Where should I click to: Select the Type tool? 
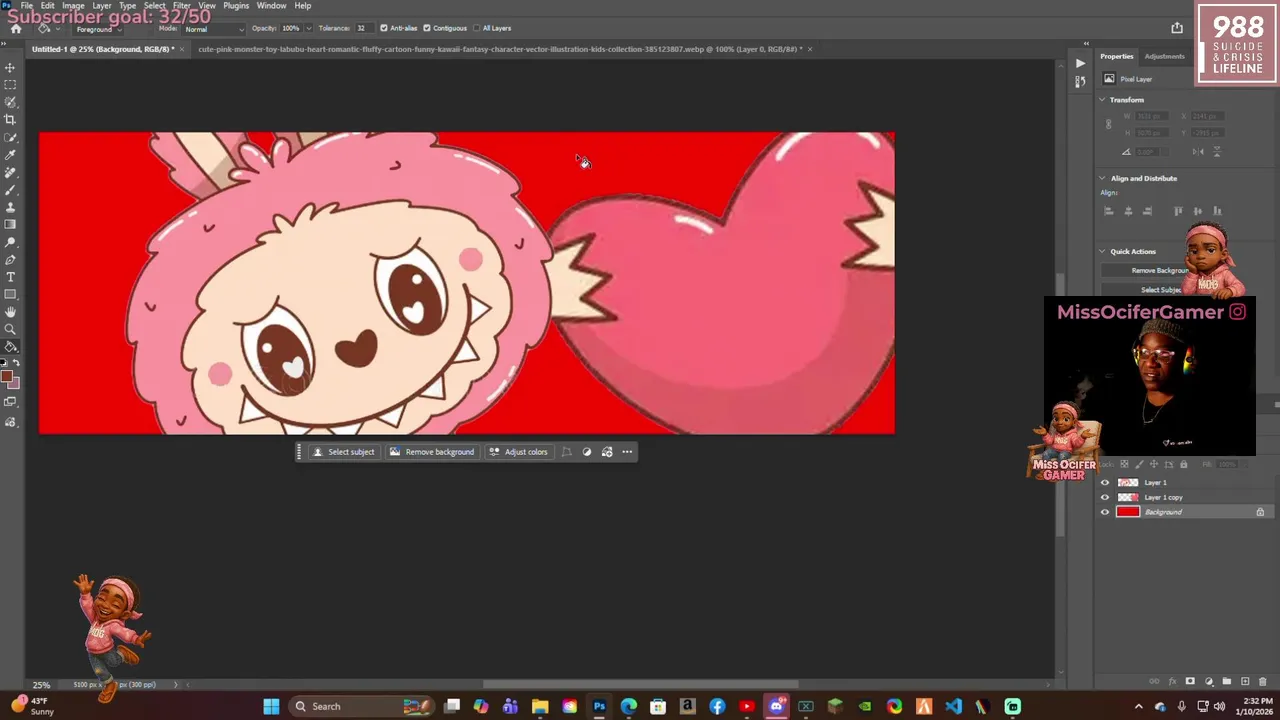pyautogui.click(x=10, y=277)
